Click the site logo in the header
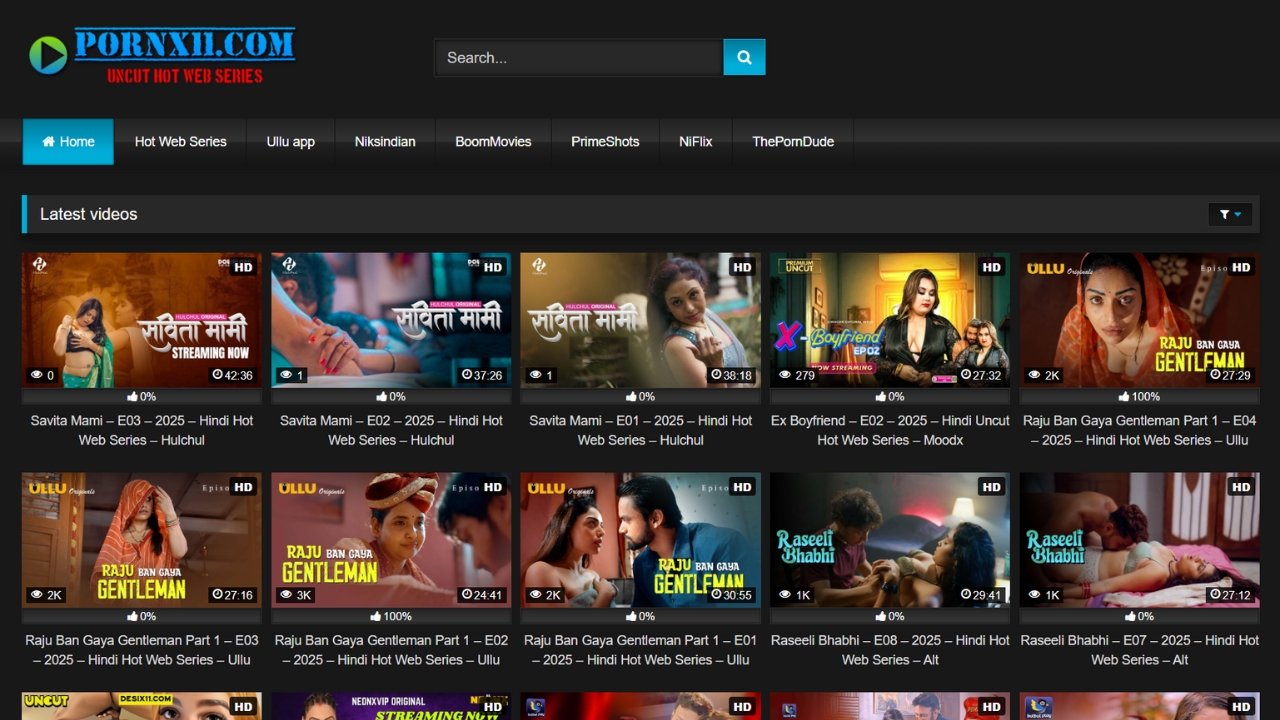This screenshot has height=720, width=1280. tap(162, 55)
